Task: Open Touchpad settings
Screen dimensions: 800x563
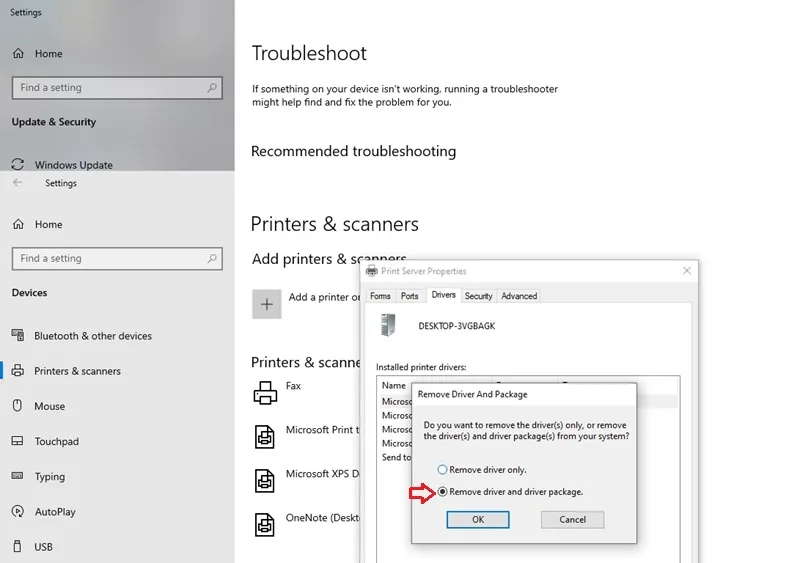Action: click(57, 441)
